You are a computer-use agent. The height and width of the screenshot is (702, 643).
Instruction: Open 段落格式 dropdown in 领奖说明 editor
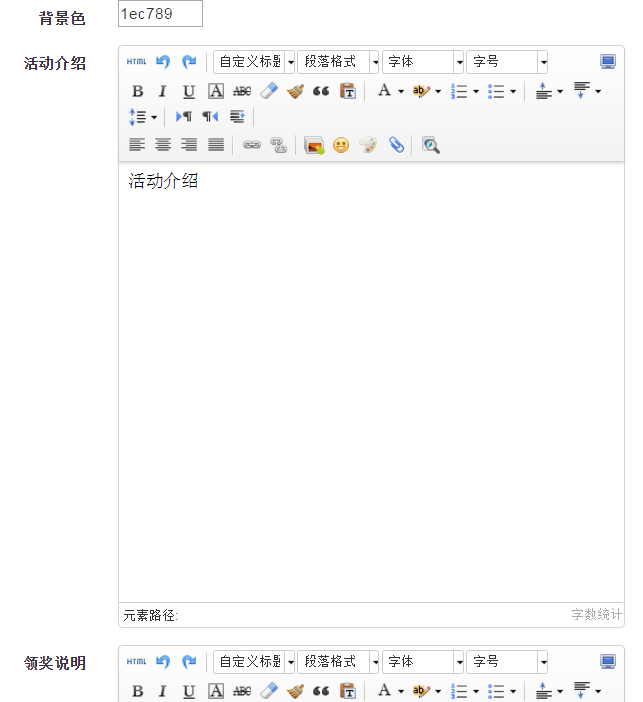[x=338, y=662]
